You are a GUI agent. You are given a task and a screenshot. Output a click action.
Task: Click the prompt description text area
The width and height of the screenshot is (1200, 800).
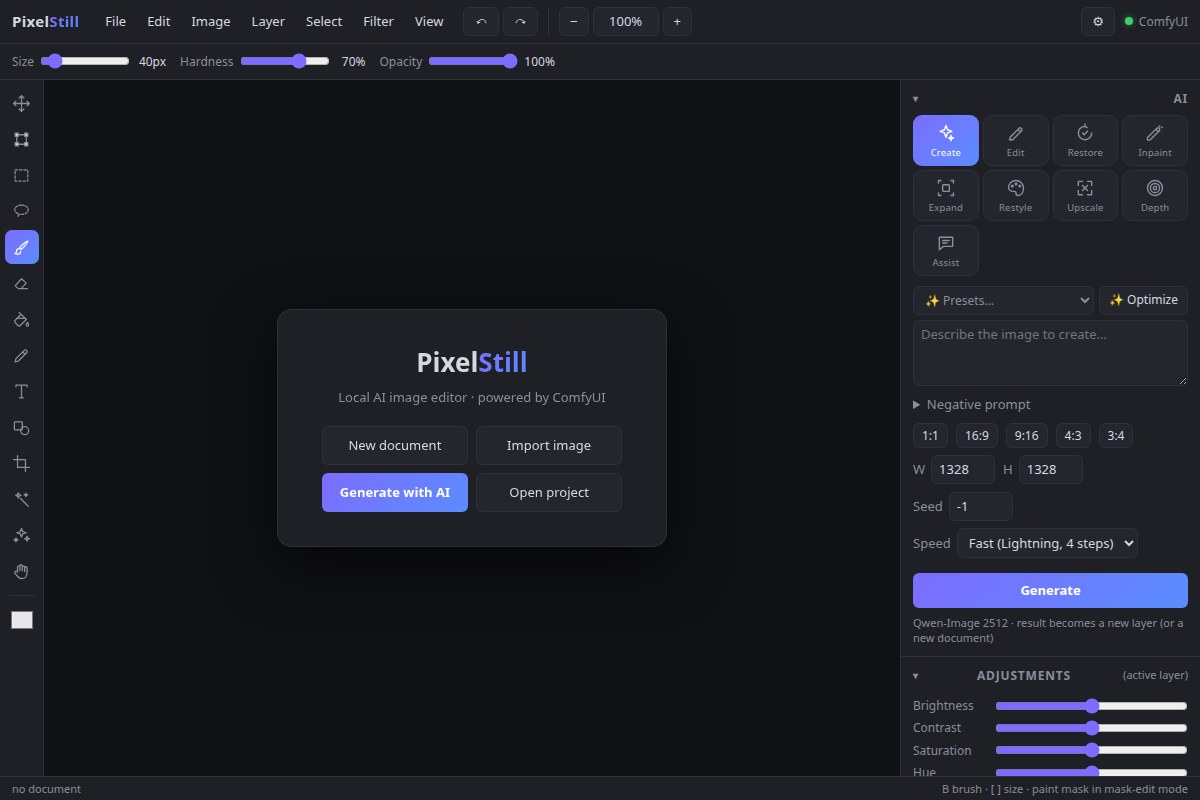[1050, 353]
